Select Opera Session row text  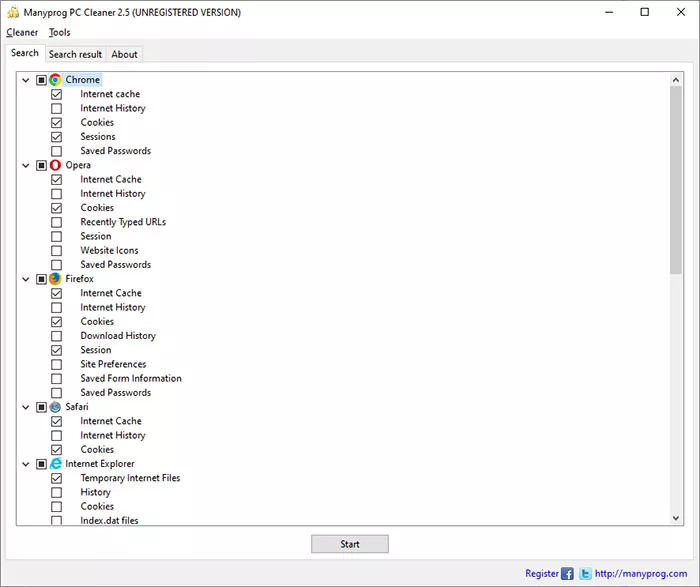click(96, 237)
